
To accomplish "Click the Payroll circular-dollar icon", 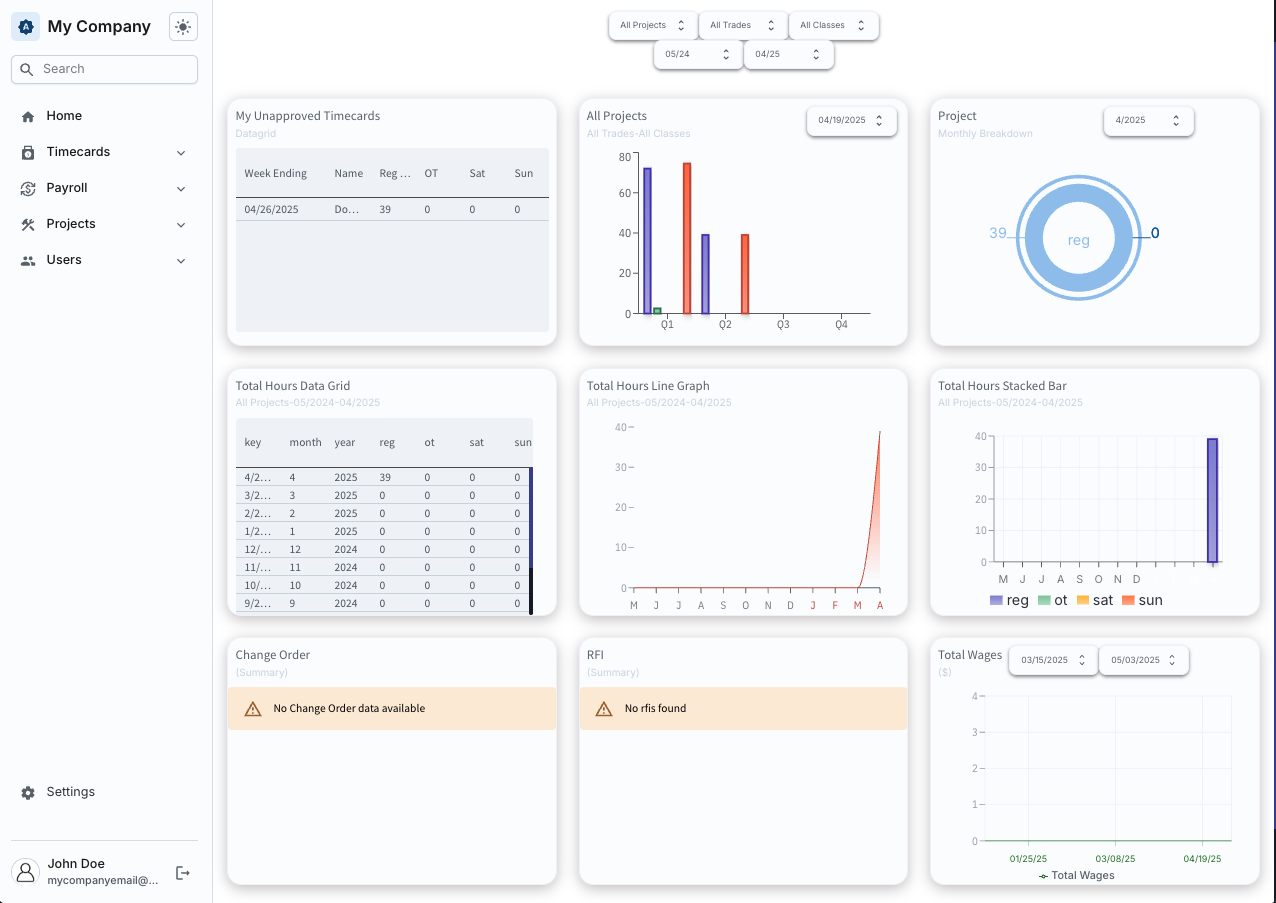I will 30,187.
